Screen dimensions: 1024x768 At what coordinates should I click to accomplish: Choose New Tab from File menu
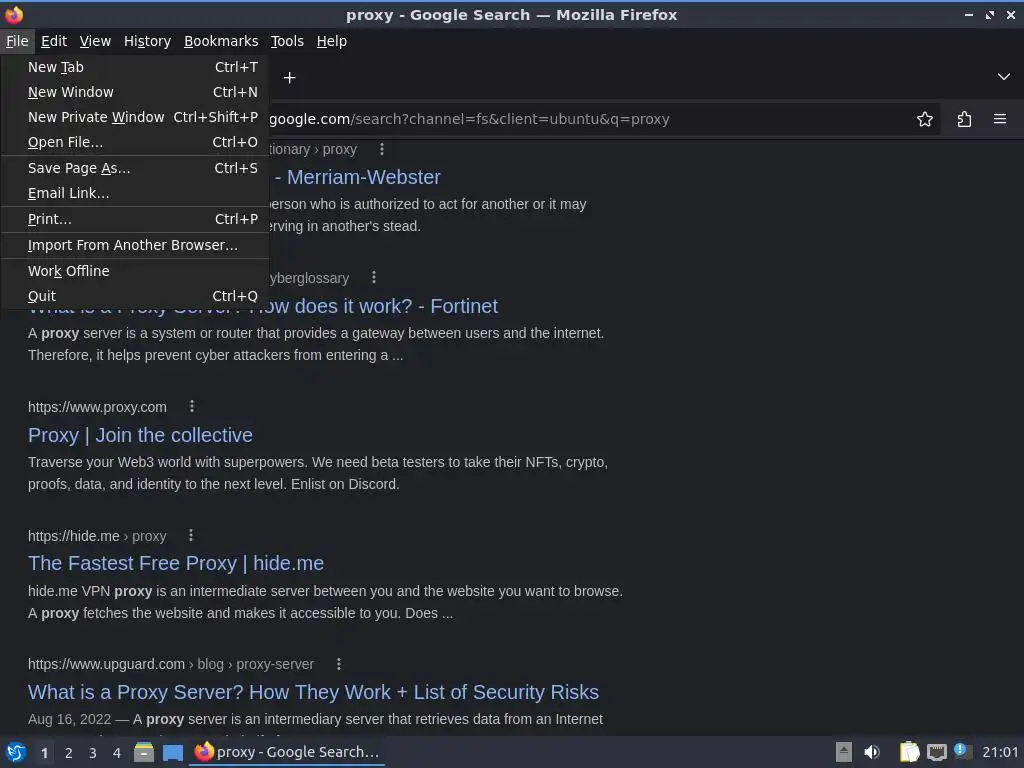click(135, 67)
